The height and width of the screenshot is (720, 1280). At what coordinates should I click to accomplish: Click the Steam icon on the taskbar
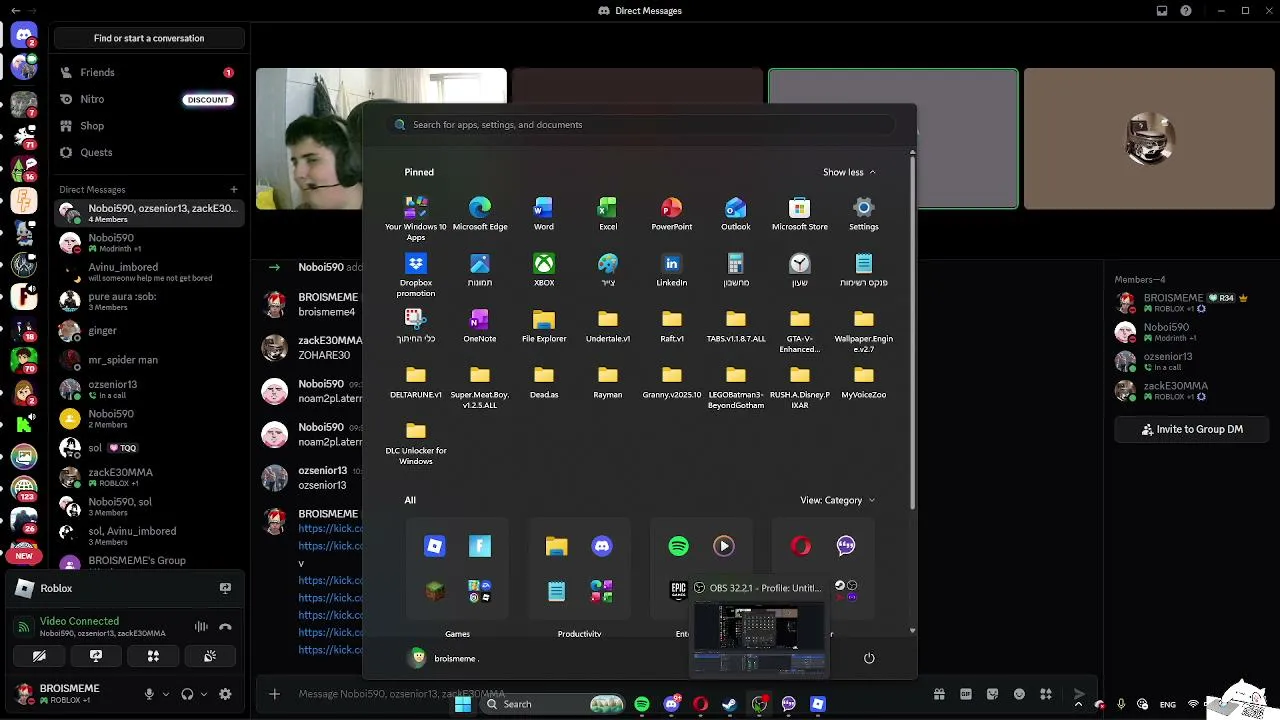730,704
